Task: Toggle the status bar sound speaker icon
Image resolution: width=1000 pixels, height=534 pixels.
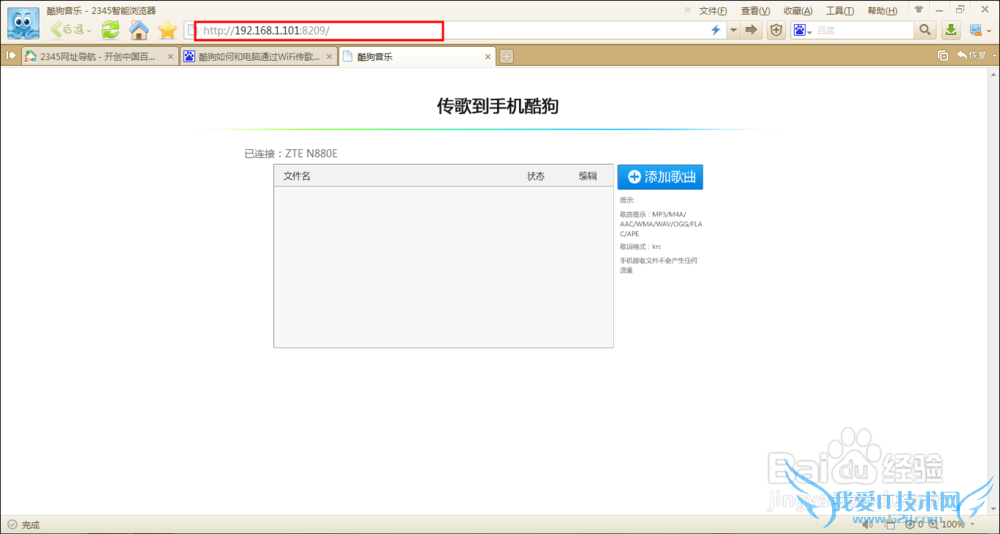Action: 868,524
